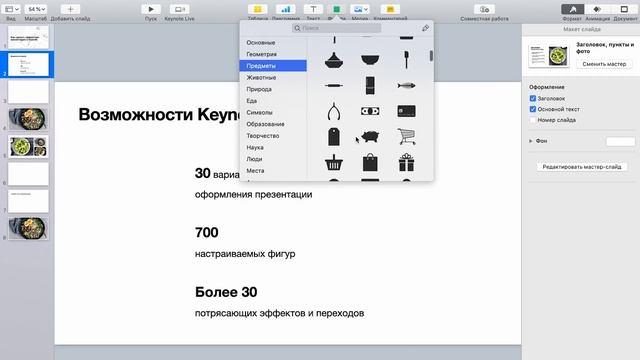Select slide 1 thumbnail
The width and height of the screenshot is (640, 360).
pos(28,37)
